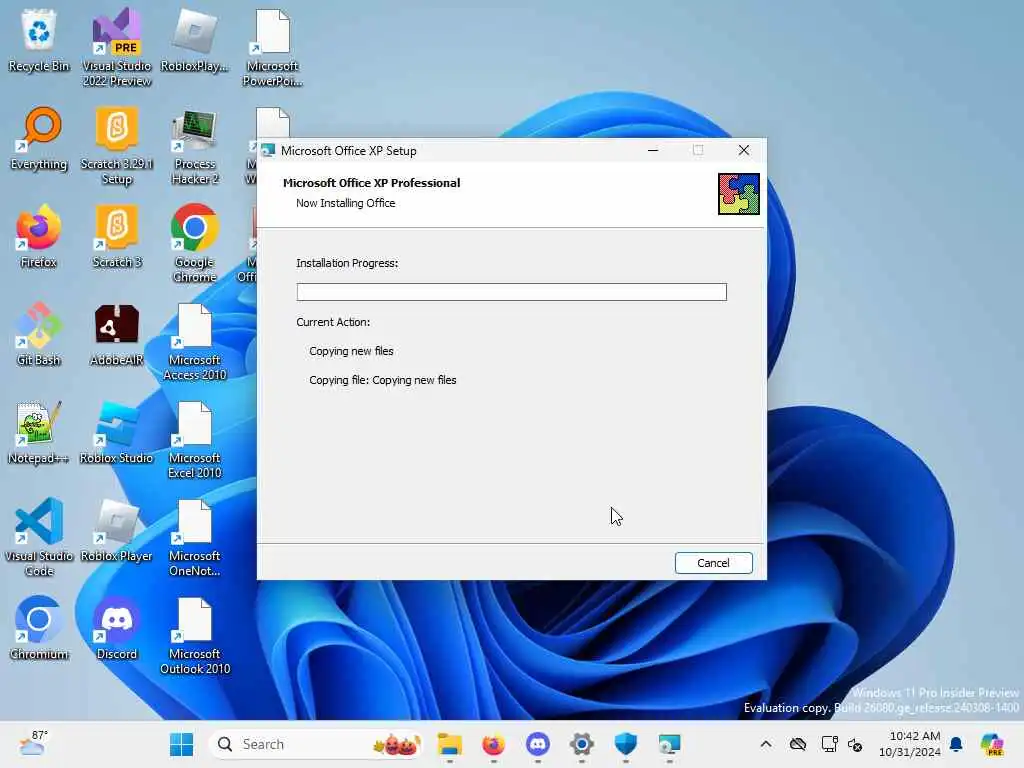The image size is (1024, 768).
Task: Click the taskbar Search box
Action: 315,744
